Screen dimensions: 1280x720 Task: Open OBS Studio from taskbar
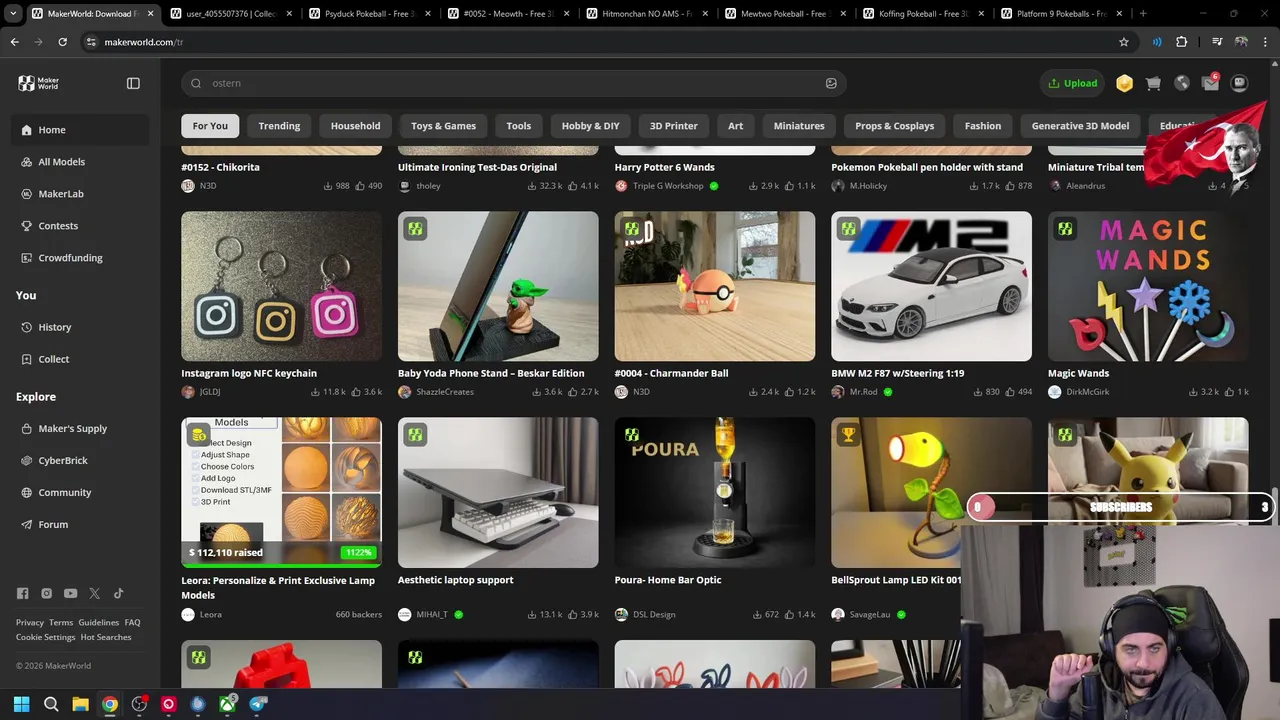point(139,704)
